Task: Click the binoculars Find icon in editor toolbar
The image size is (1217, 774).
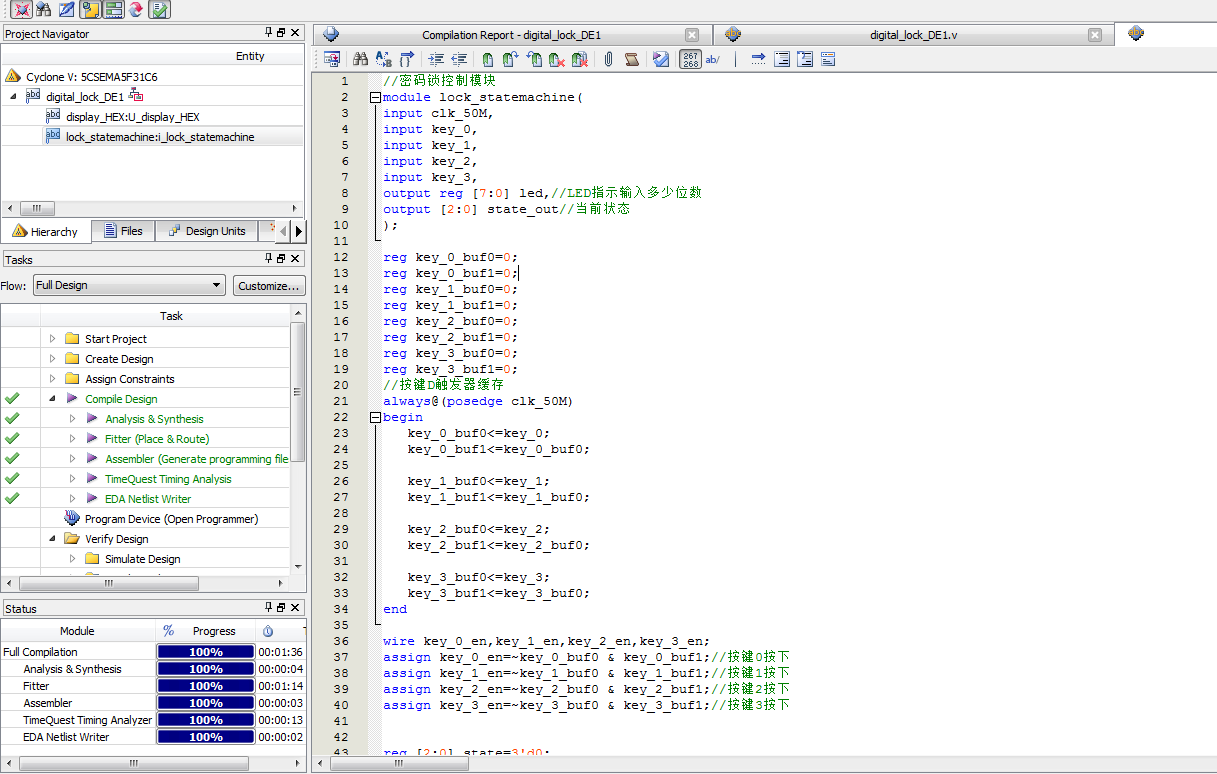Action: pos(361,60)
